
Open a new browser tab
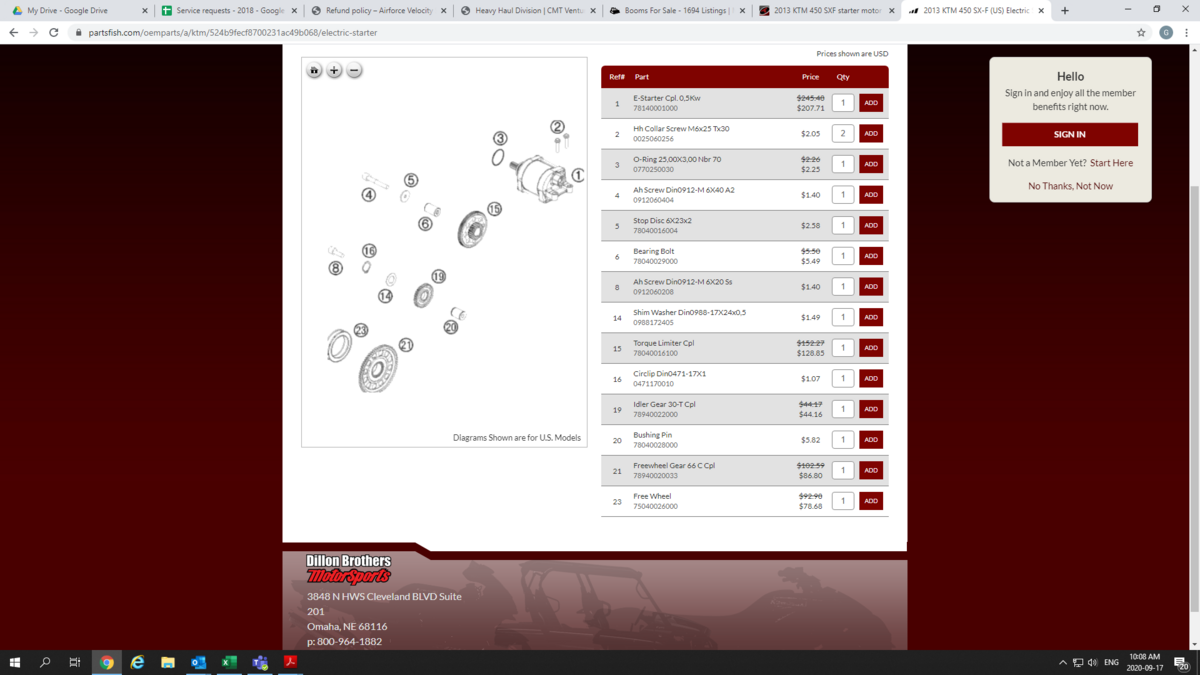point(1065,11)
